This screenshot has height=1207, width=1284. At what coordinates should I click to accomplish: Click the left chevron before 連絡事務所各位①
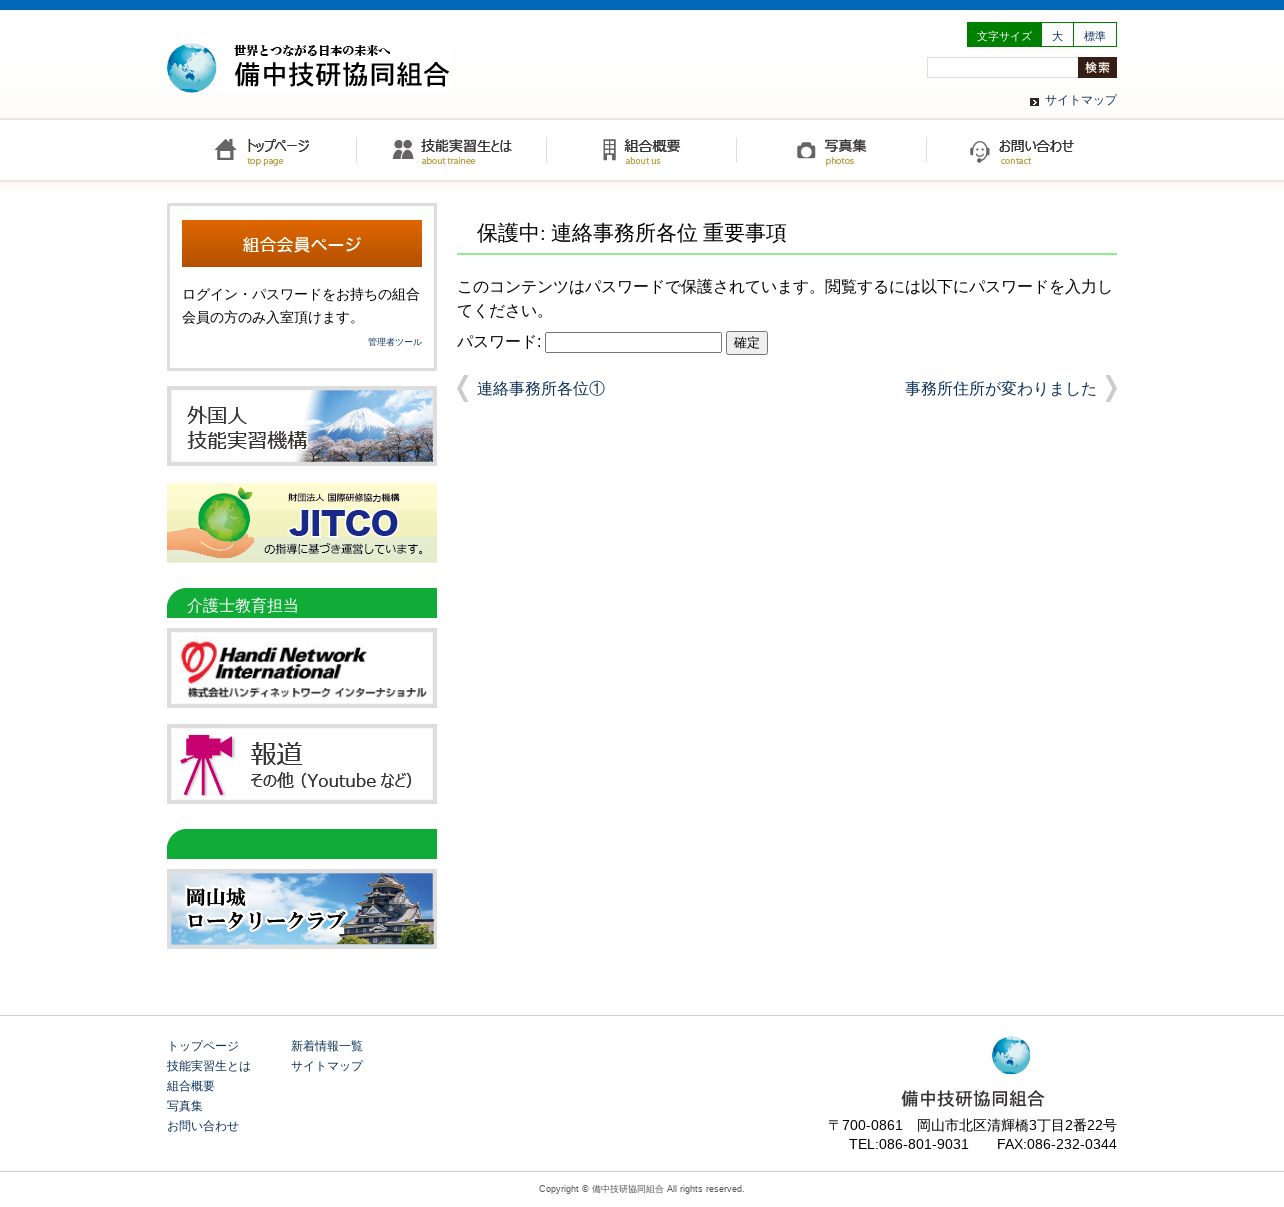pos(463,388)
